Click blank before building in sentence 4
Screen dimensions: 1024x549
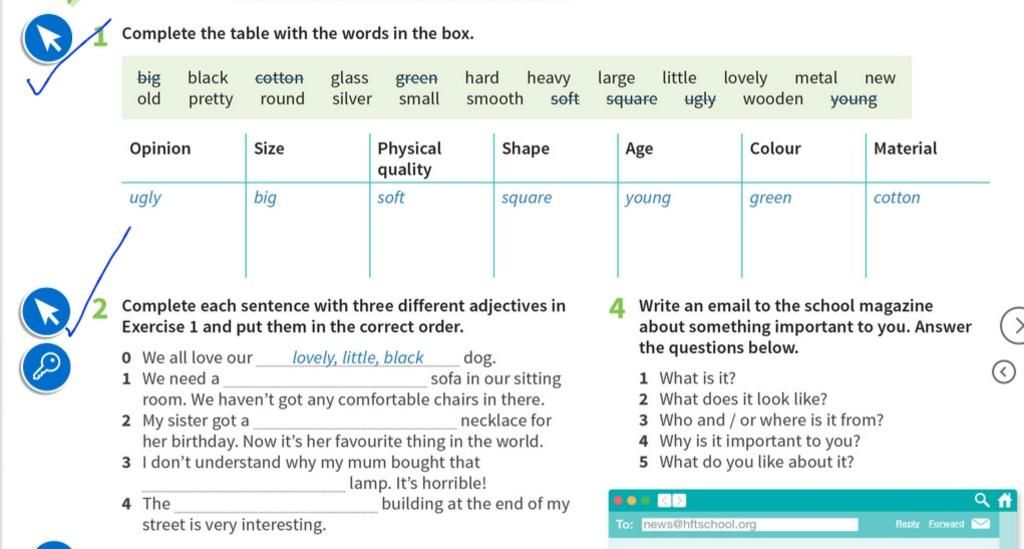coord(276,505)
